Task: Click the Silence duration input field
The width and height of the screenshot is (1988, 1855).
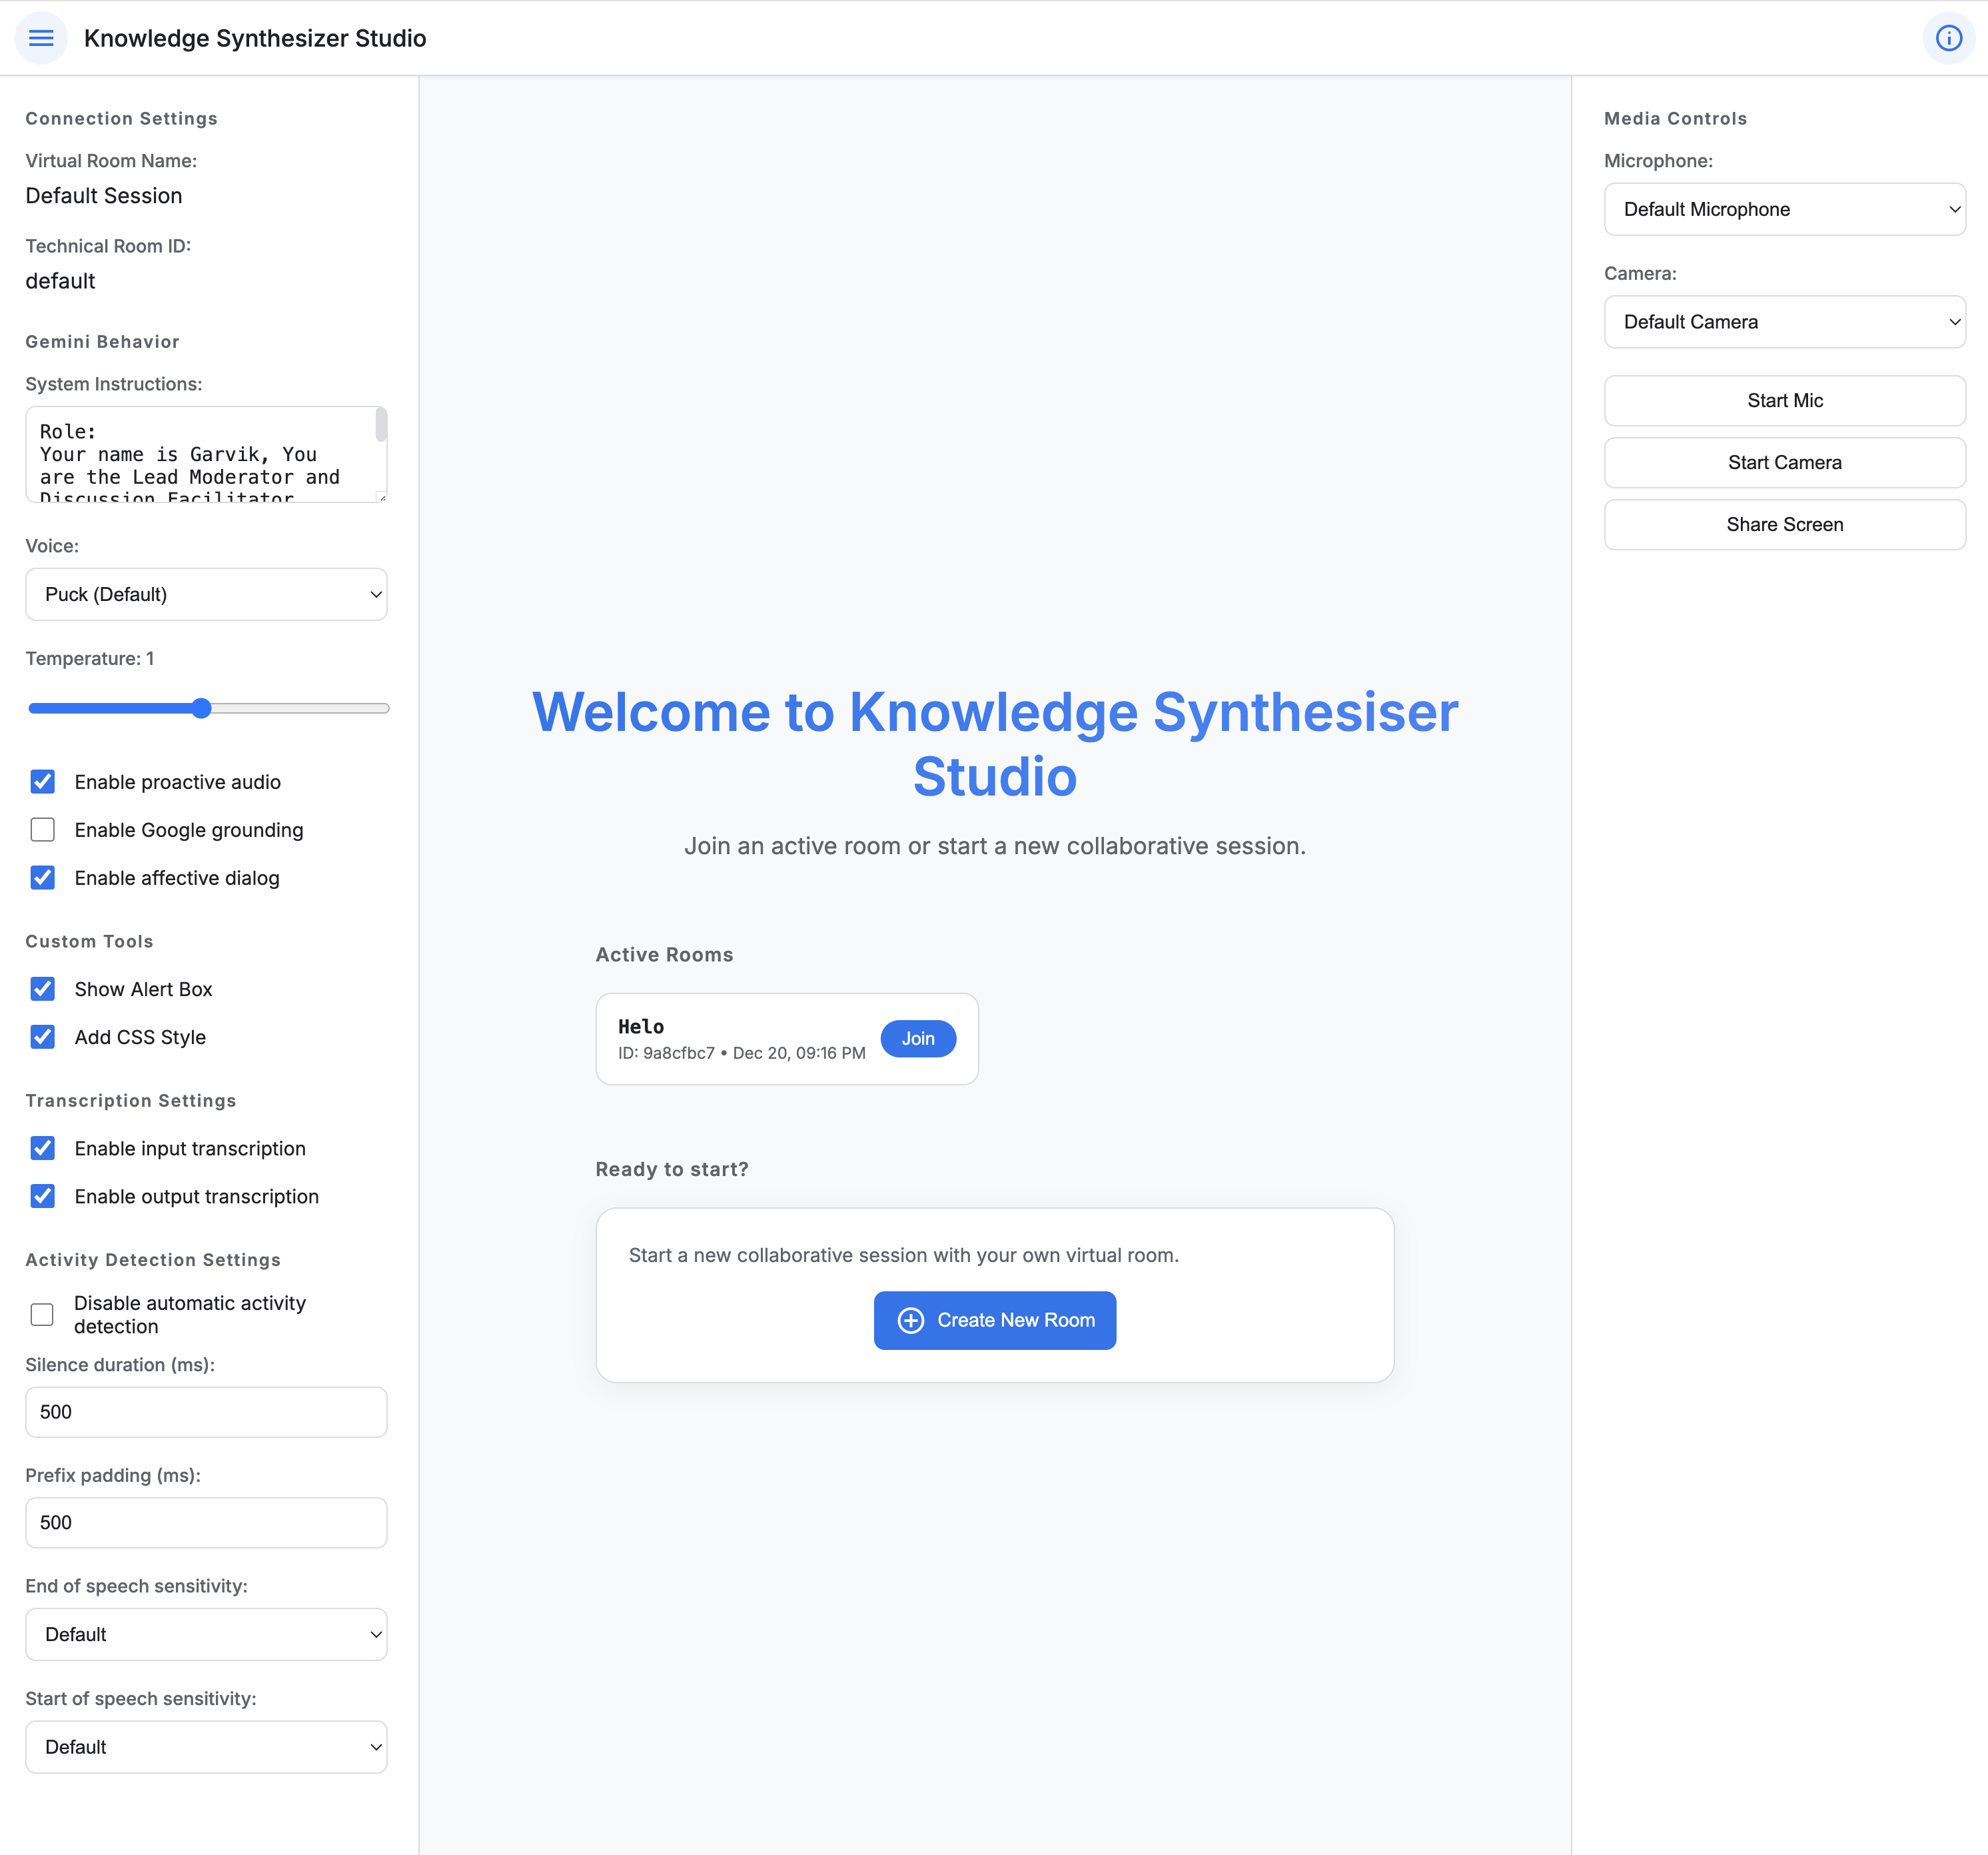Action: 206,1412
